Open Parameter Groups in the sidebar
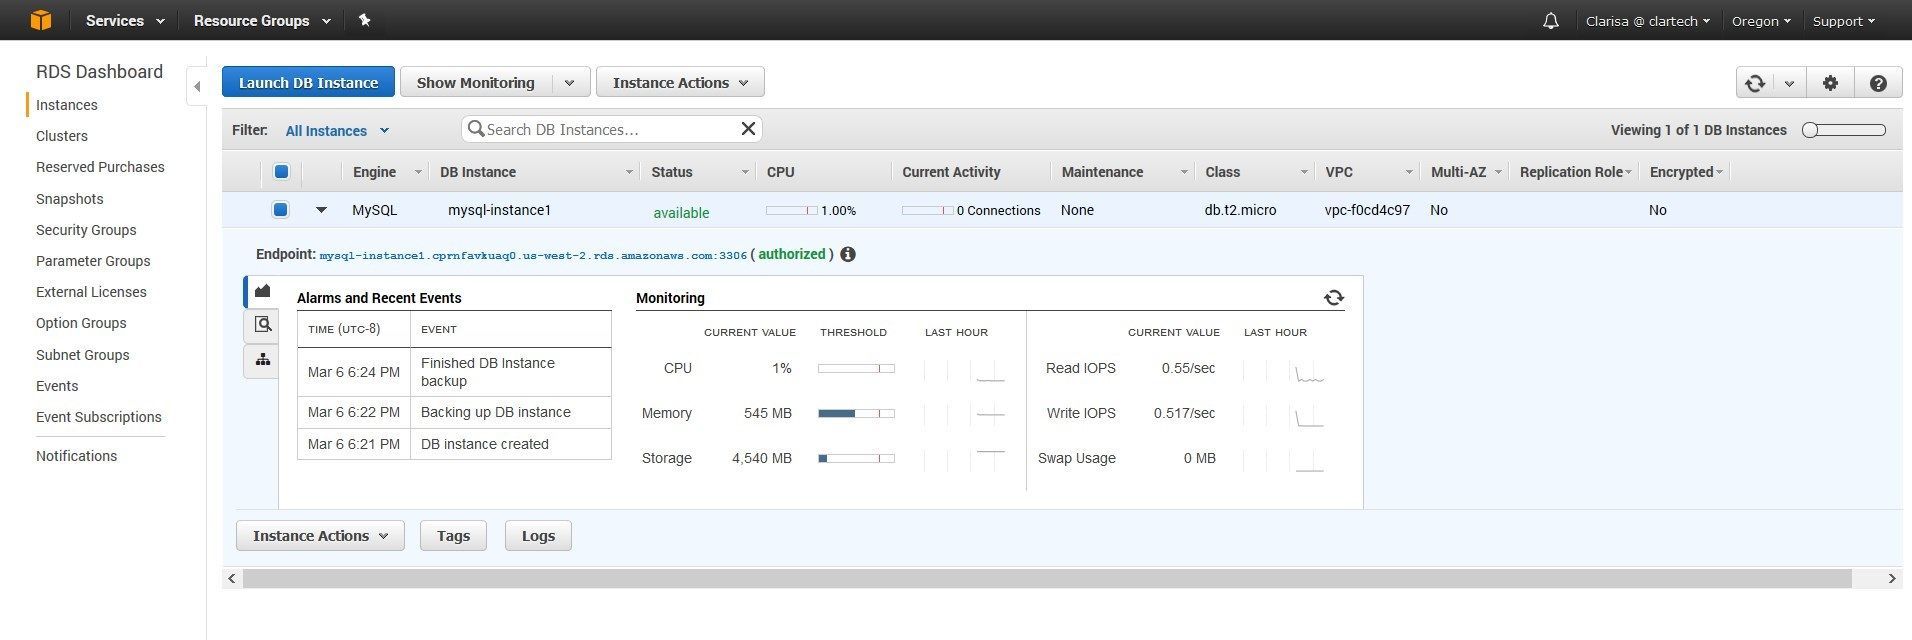Image resolution: width=1912 pixels, height=640 pixels. click(x=93, y=261)
